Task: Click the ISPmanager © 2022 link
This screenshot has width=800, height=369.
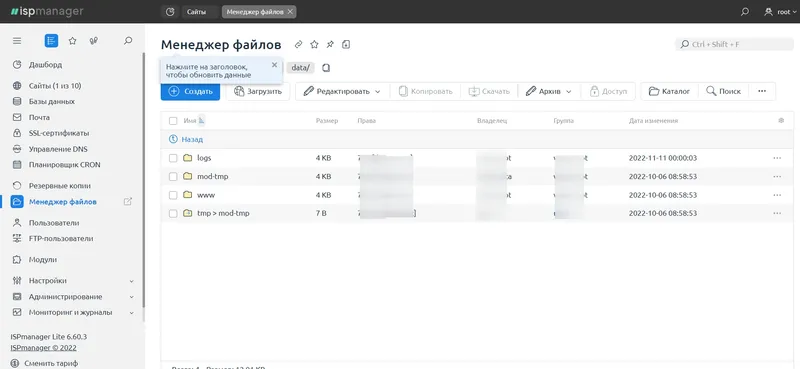Action: click(43, 348)
